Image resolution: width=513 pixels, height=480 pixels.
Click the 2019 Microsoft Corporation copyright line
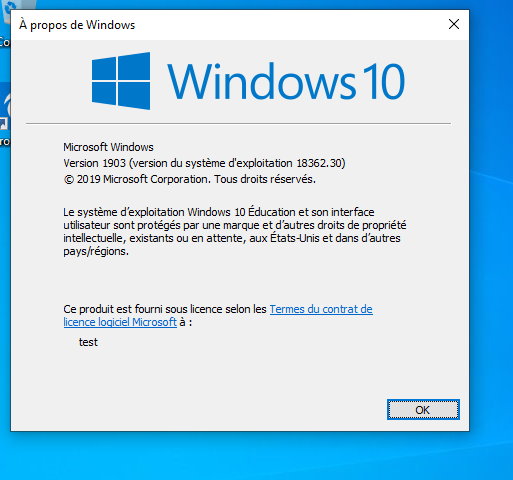pyautogui.click(x=189, y=179)
